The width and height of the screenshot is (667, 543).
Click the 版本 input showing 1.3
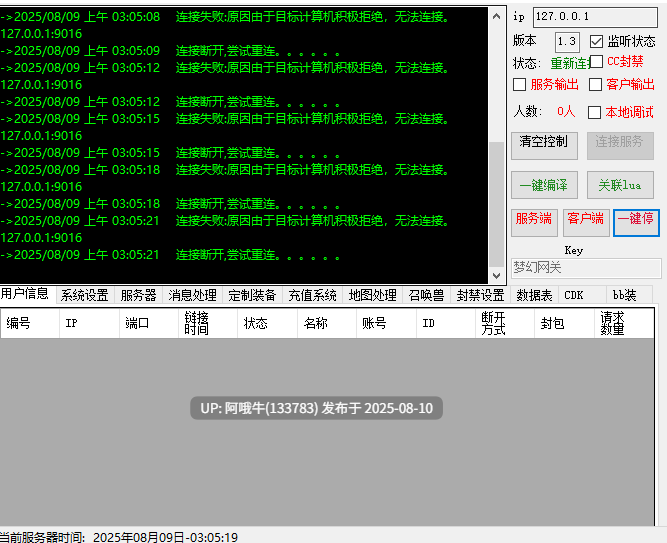567,42
